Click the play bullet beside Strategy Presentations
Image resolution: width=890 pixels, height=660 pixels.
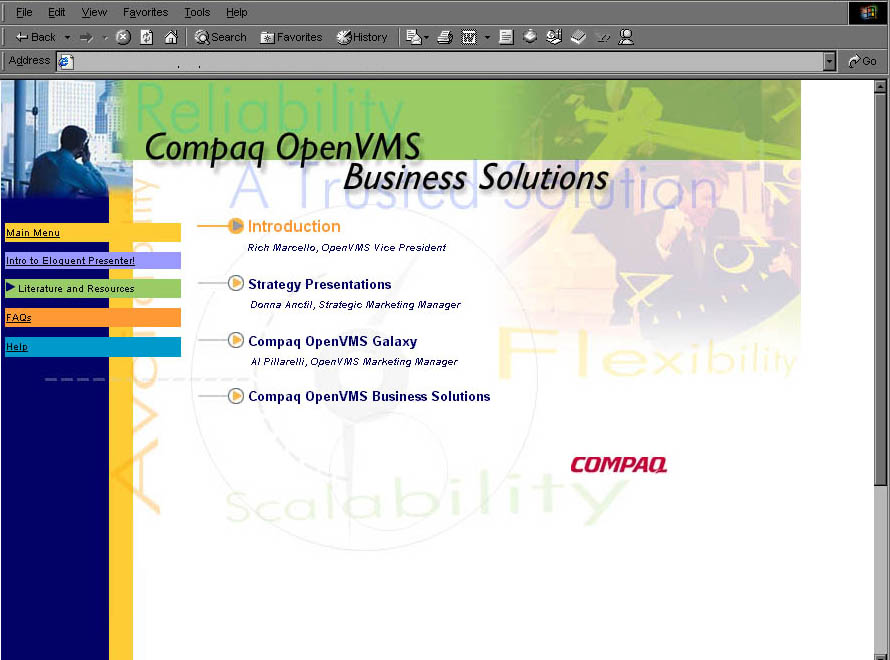[x=236, y=283]
